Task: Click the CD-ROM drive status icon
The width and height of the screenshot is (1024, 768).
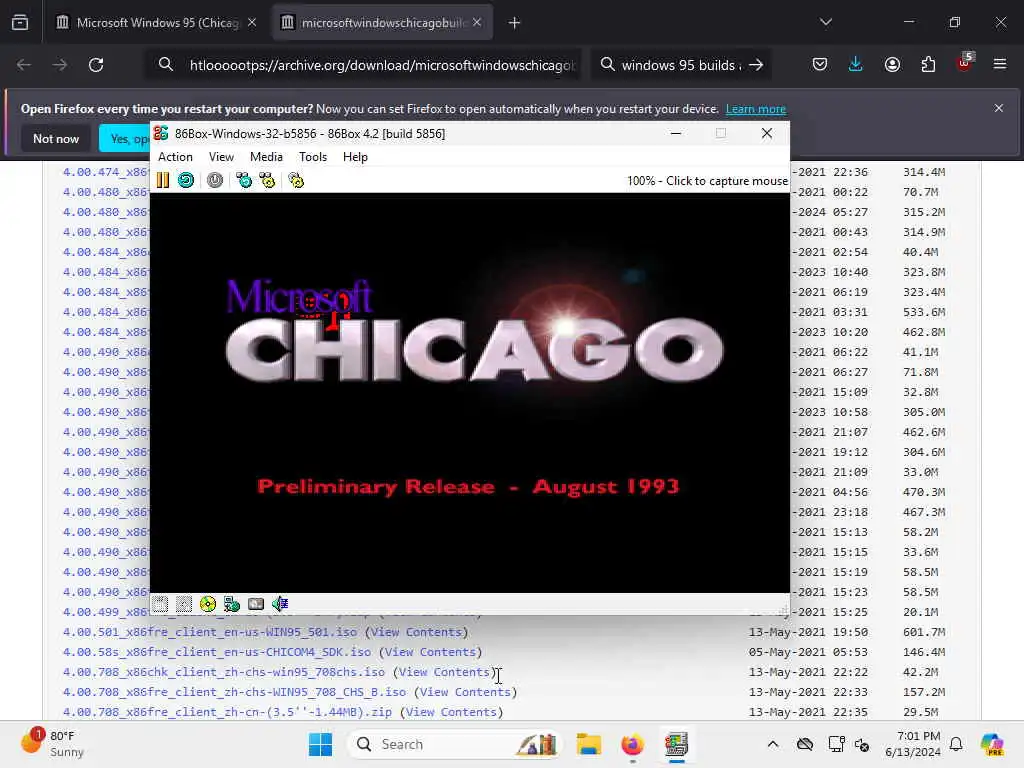Action: [208, 604]
